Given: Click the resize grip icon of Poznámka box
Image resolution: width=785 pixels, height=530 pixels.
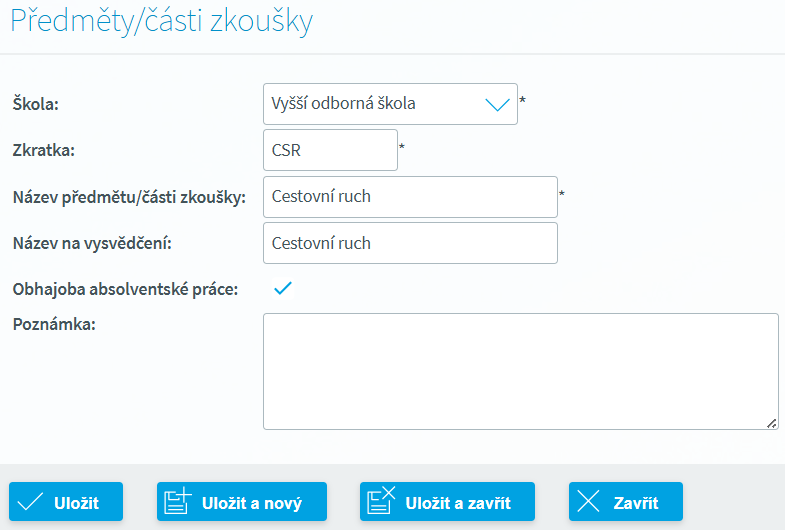Looking at the screenshot, I should point(771,423).
